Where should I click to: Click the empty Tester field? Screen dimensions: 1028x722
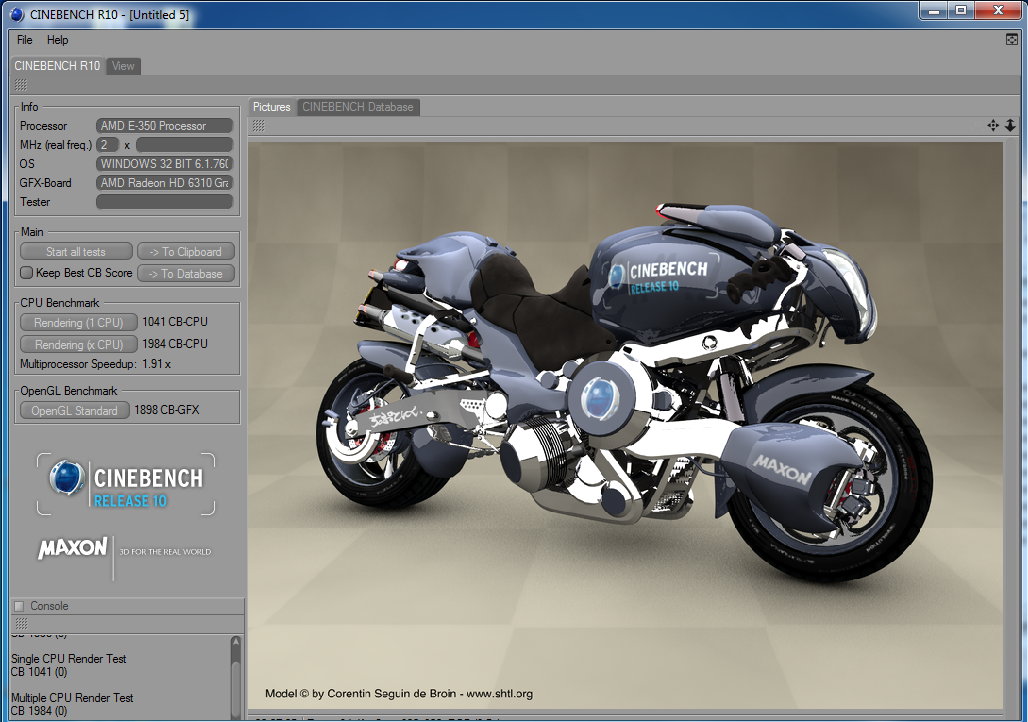[165, 201]
